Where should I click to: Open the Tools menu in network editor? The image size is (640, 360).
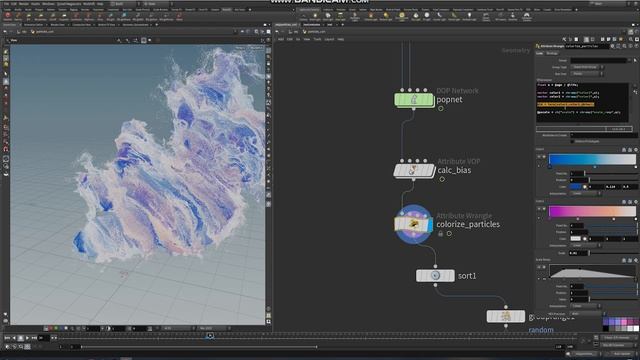(x=317, y=39)
